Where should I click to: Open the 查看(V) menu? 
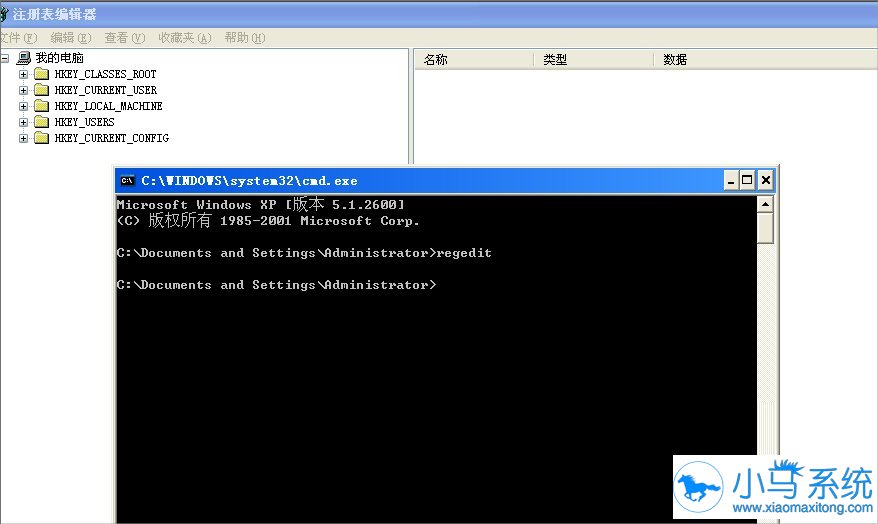click(124, 38)
